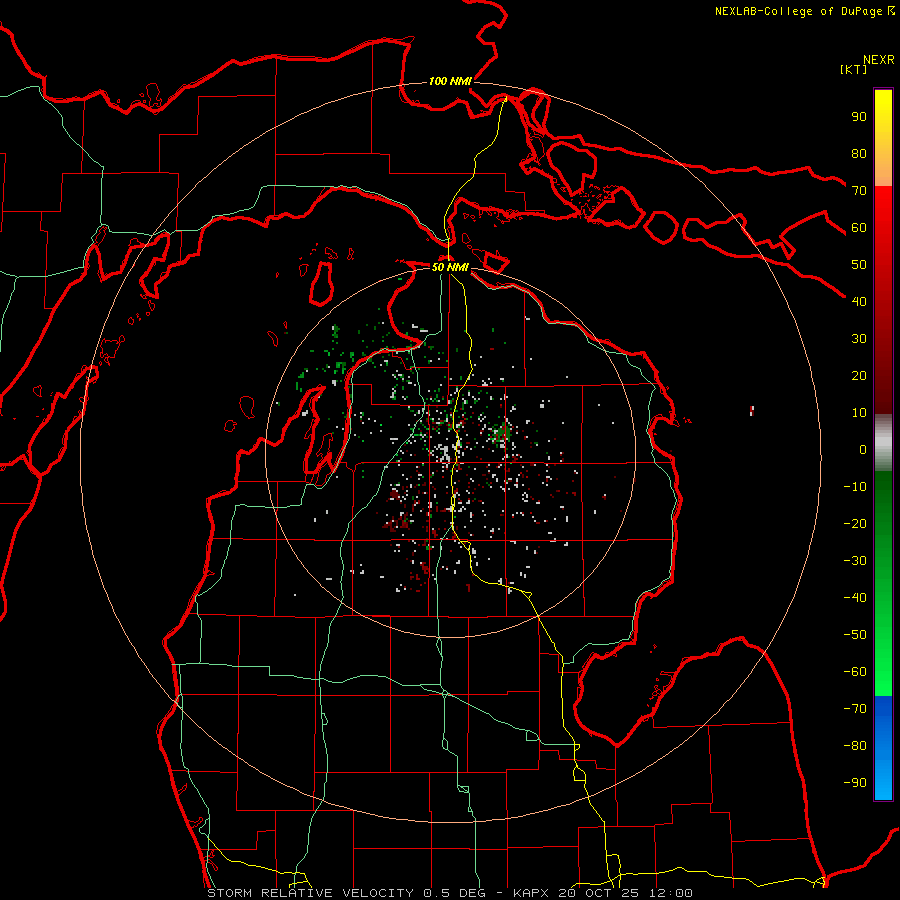The width and height of the screenshot is (900, 900).
Task: Pick the green inbound segment of color bar
Action: (x=883, y=583)
